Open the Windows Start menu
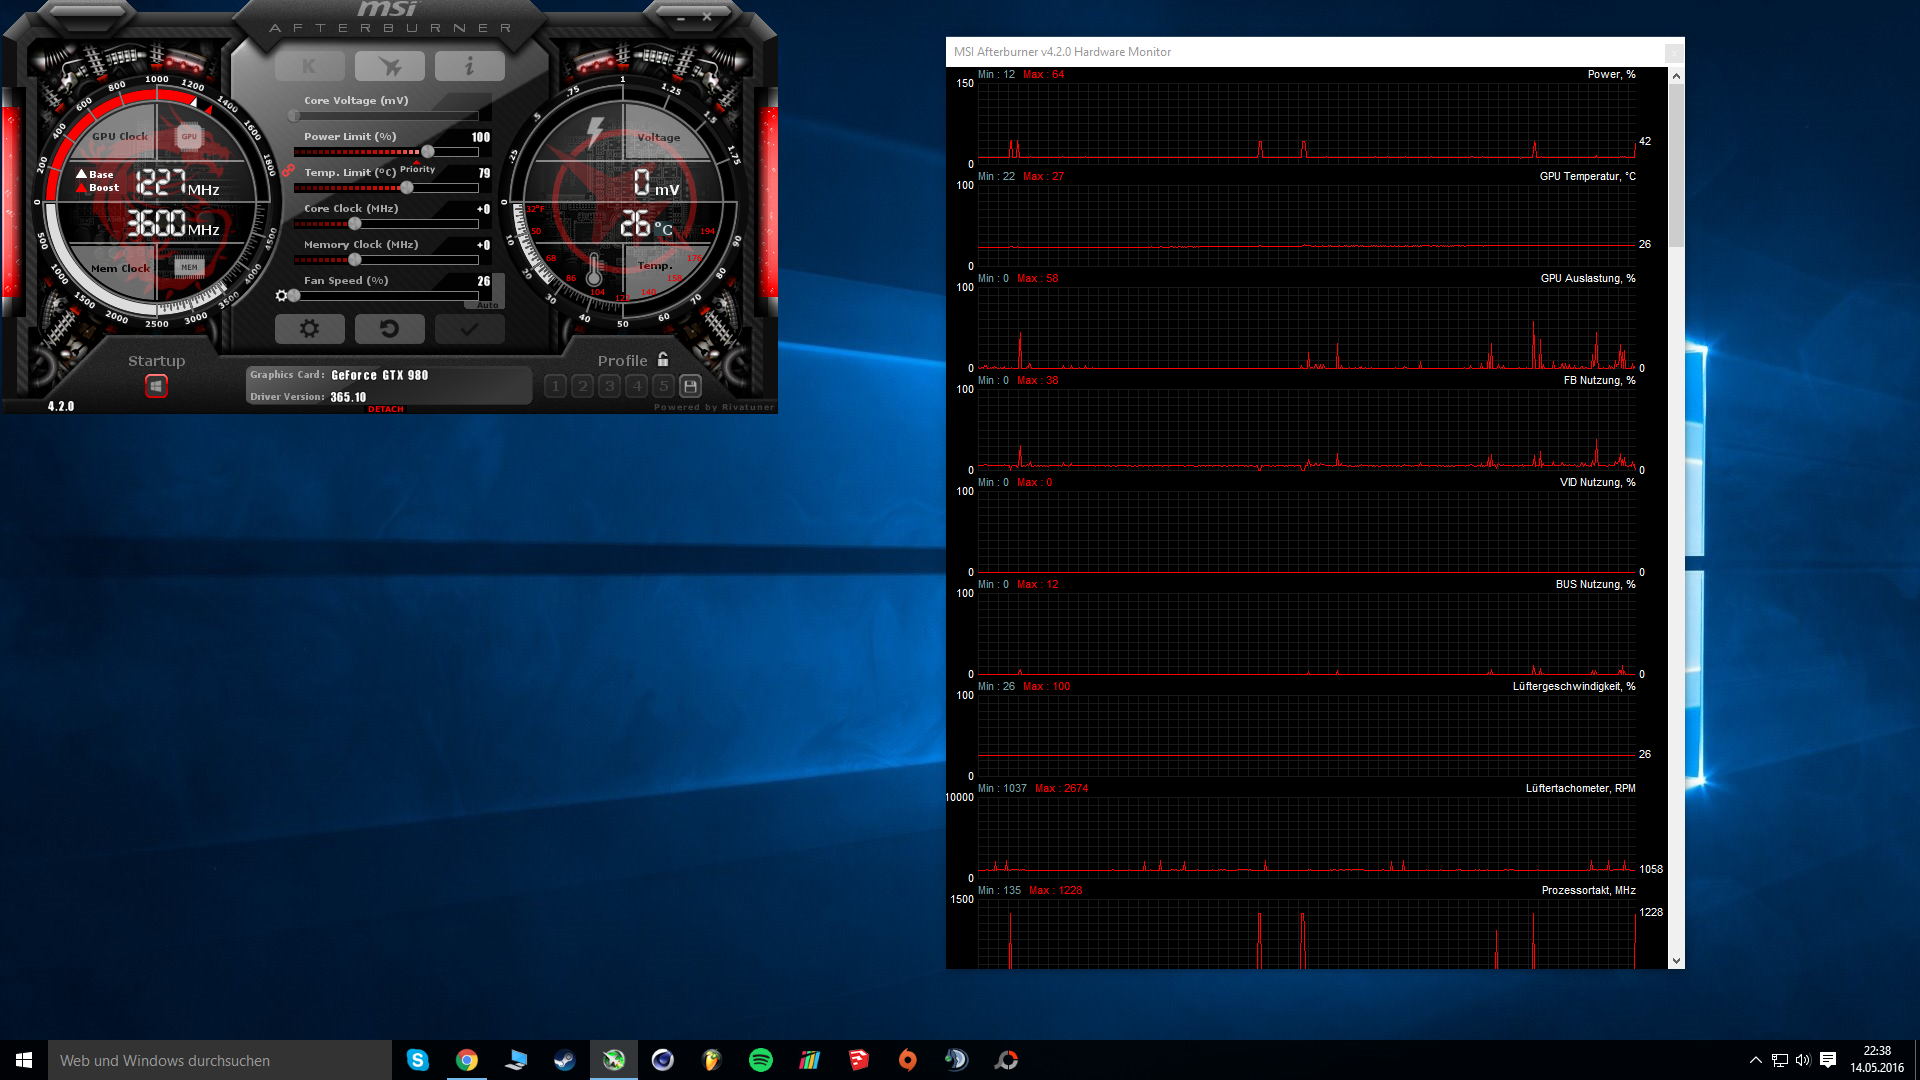1920x1080 pixels. coord(24,1060)
